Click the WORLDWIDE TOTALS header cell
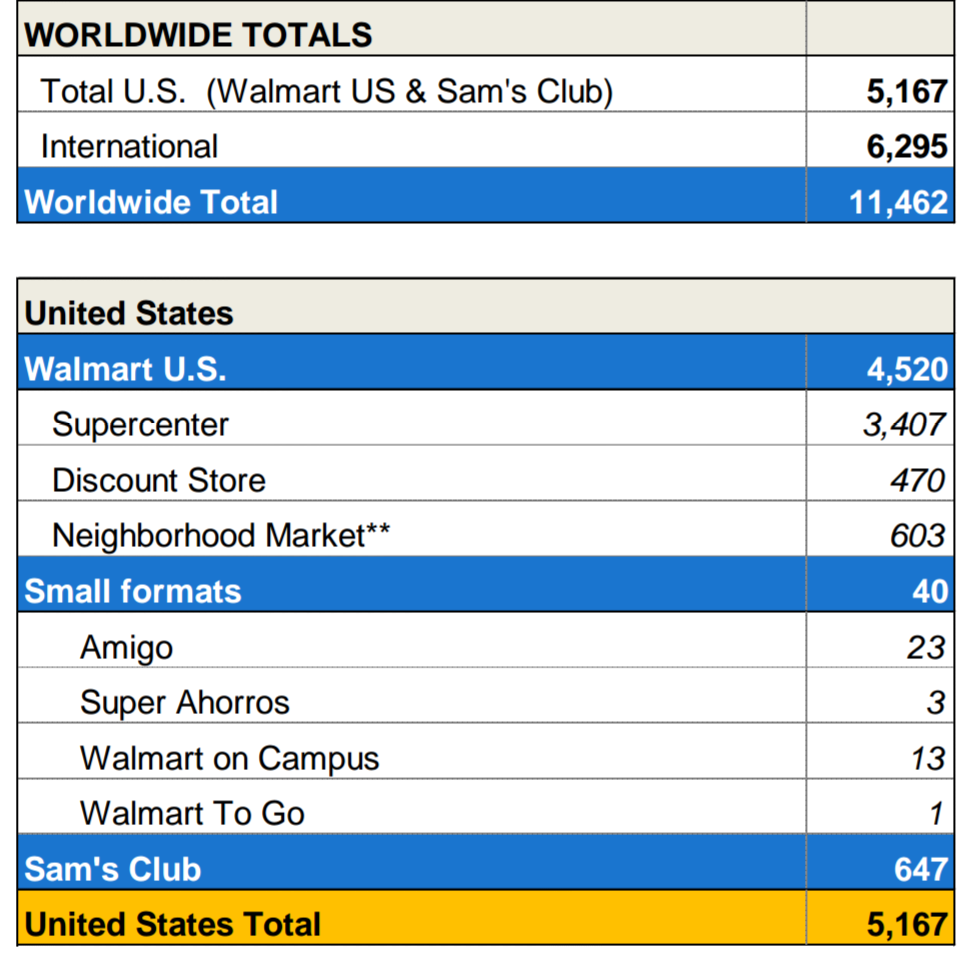 pyautogui.click(x=198, y=35)
